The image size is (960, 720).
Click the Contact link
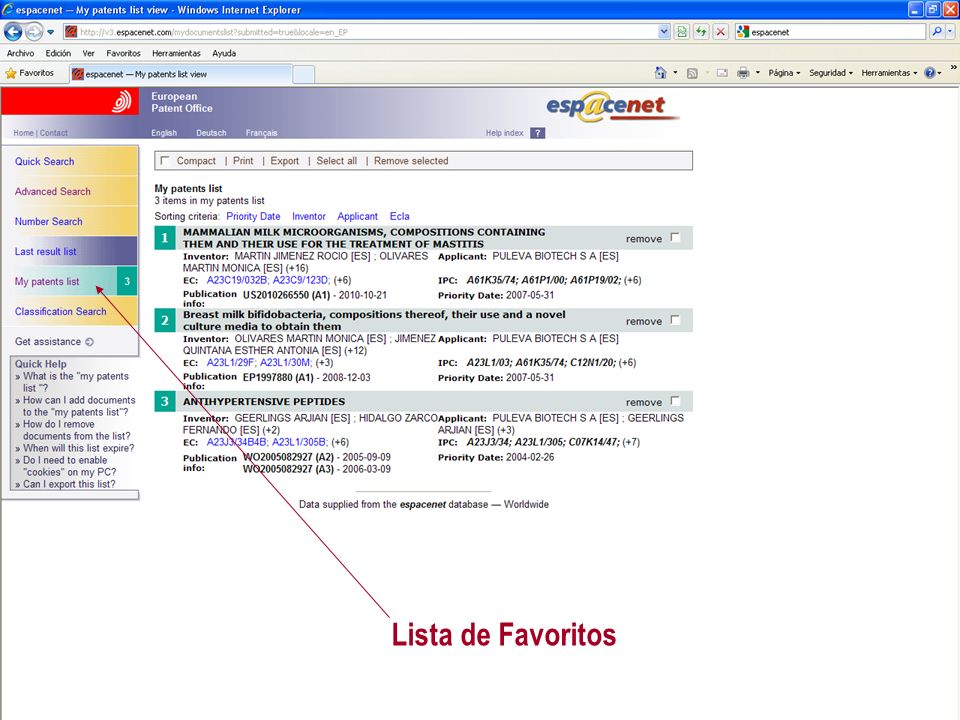pos(54,133)
